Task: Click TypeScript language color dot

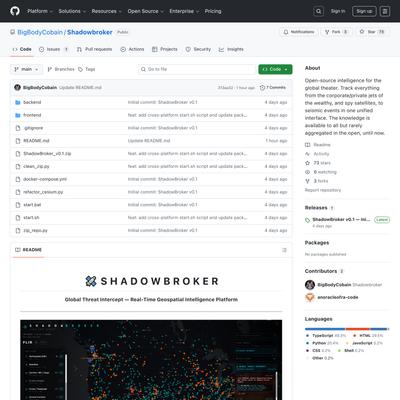Action: 307,336
